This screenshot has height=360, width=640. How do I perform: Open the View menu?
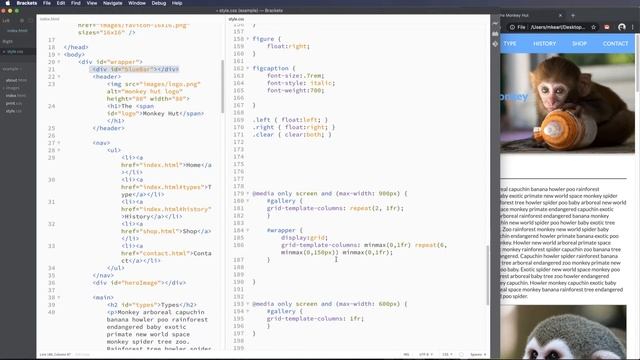[x=92, y=3]
